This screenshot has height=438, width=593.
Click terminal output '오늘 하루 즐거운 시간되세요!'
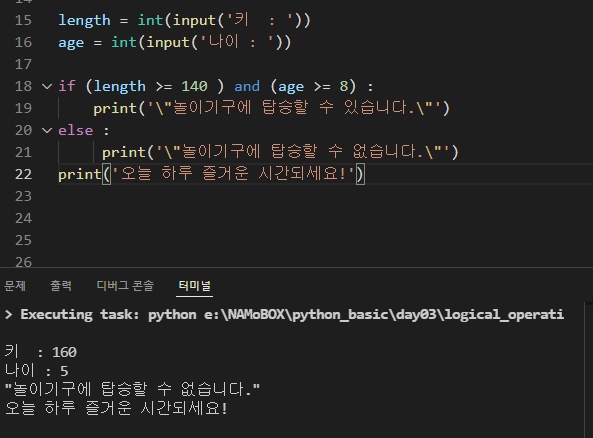116,408
